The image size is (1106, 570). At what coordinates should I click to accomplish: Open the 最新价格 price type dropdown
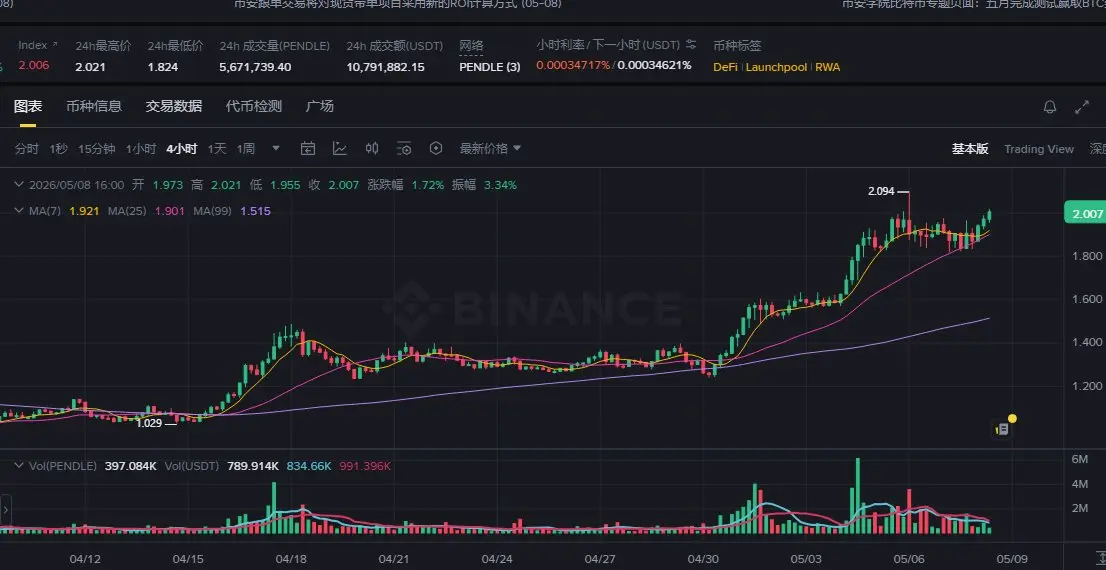[x=490, y=148]
